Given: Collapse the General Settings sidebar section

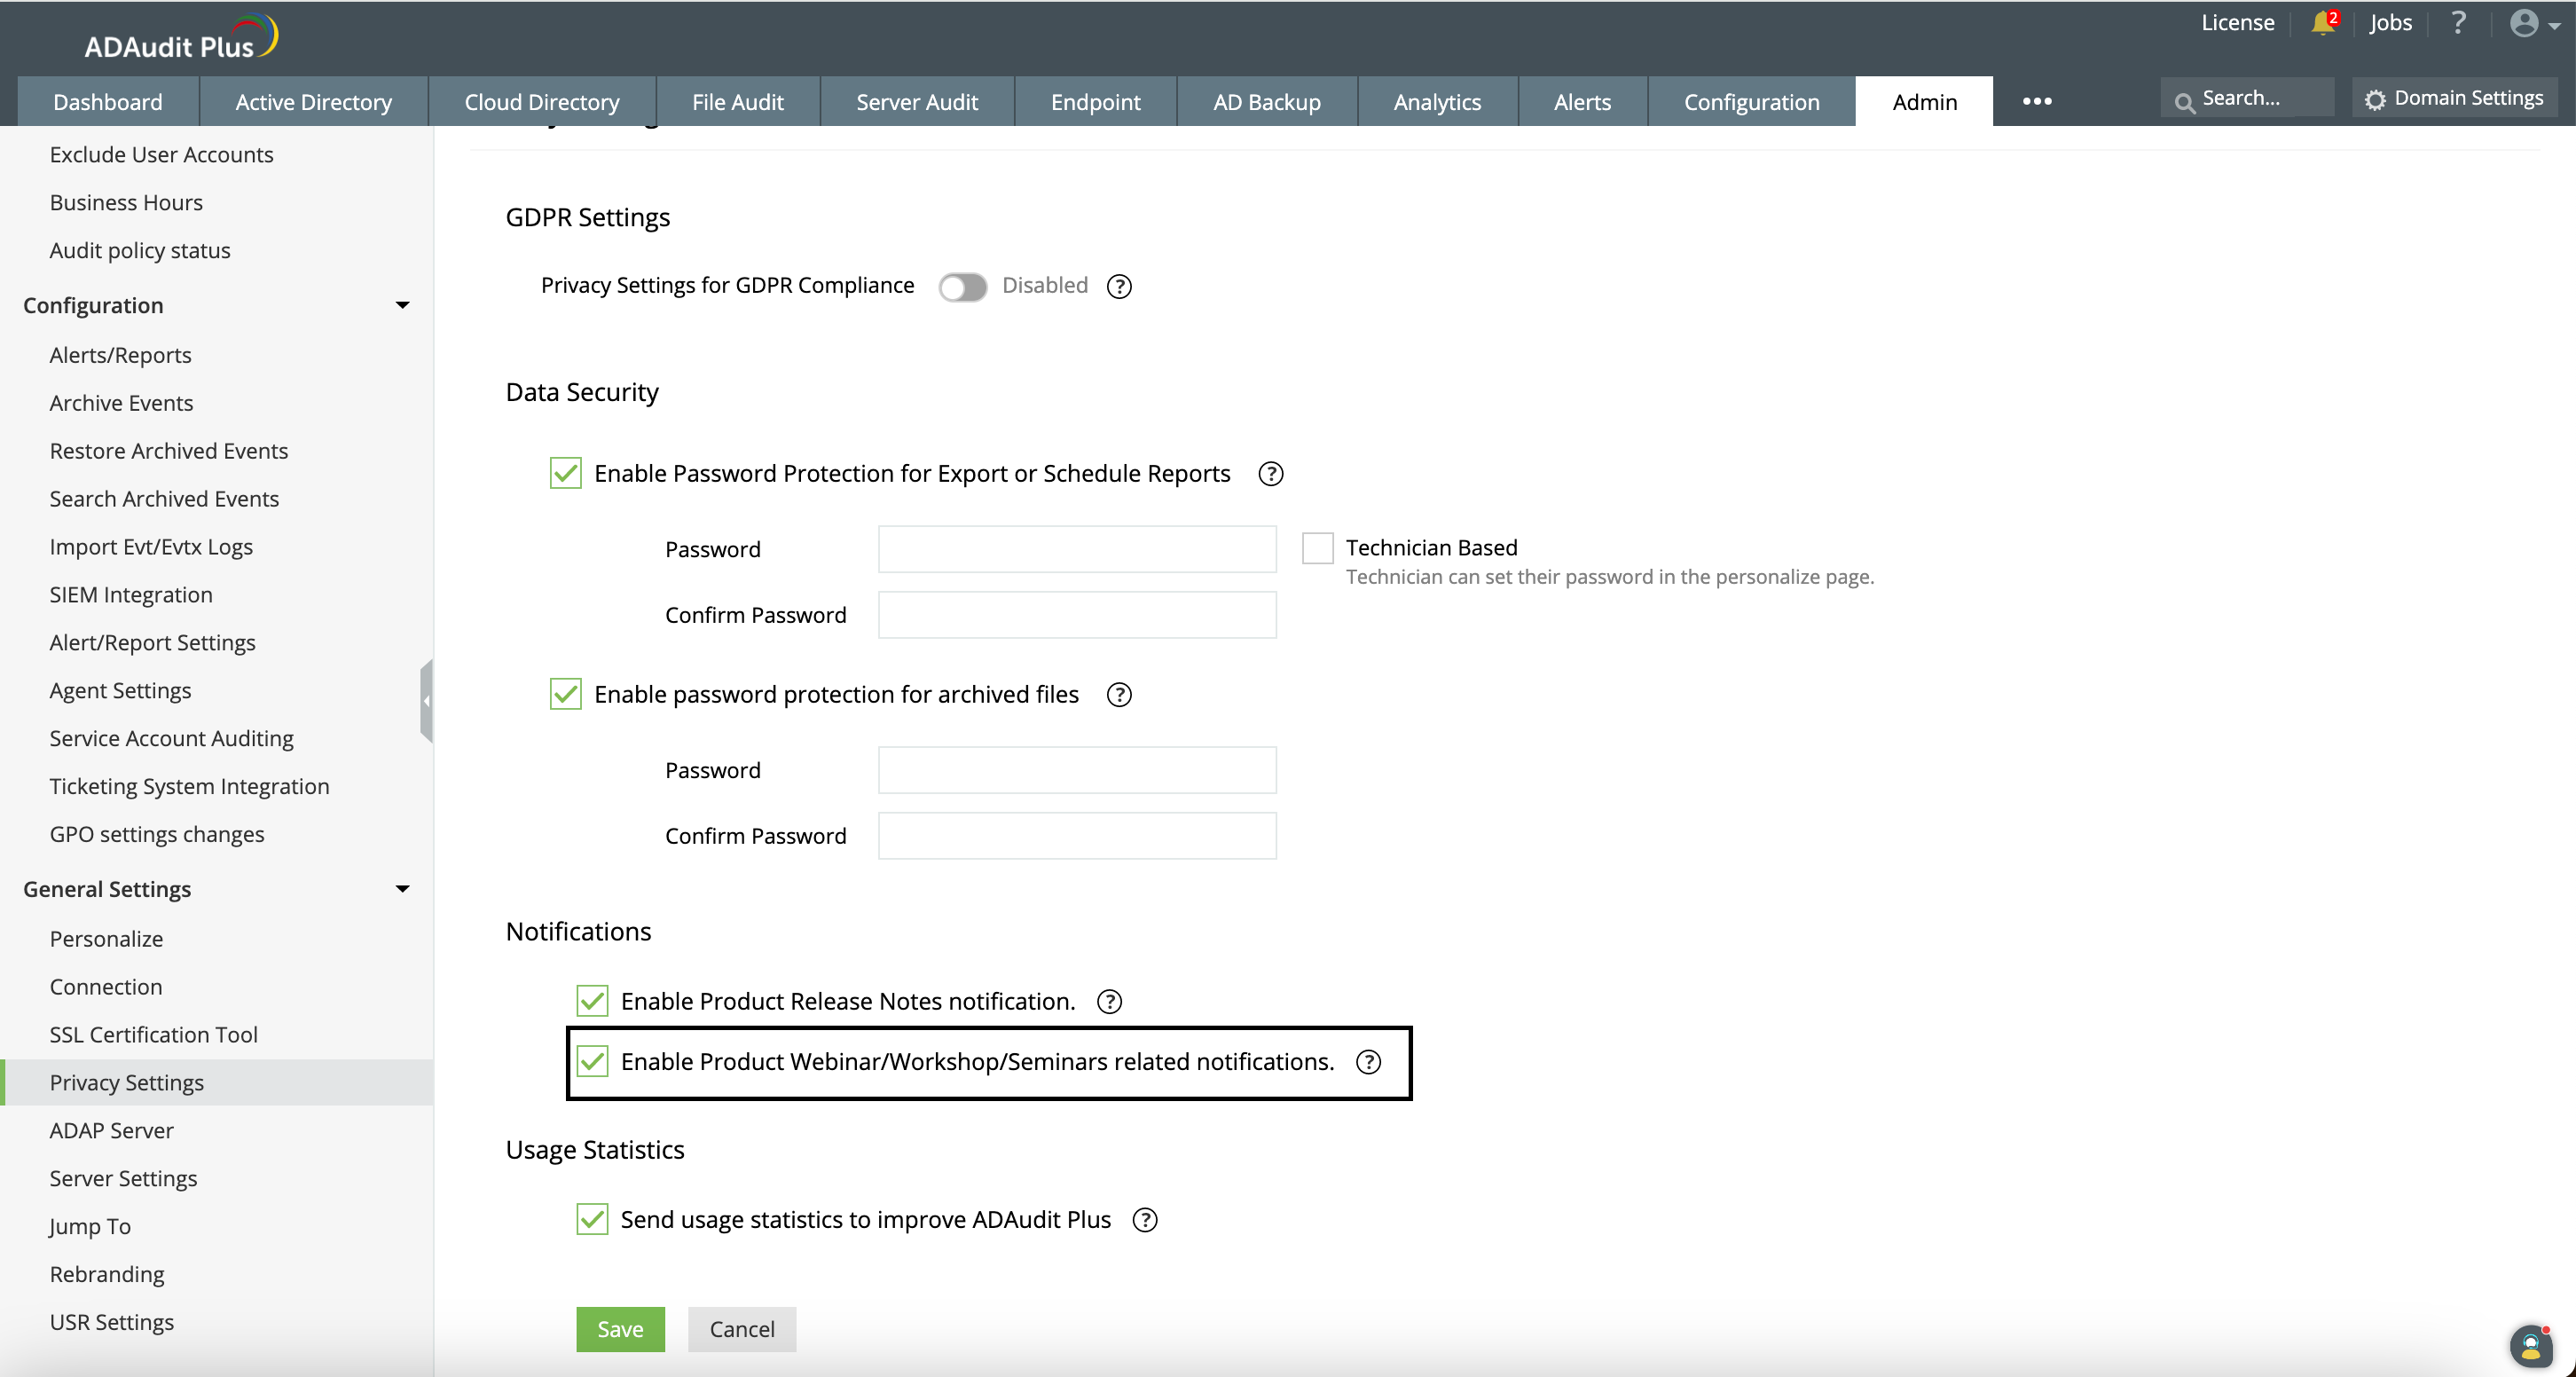Looking at the screenshot, I should coord(402,889).
